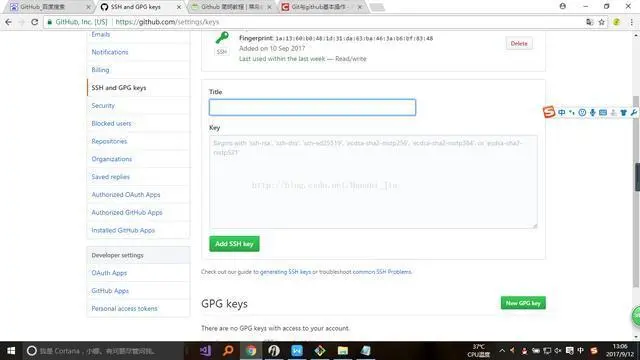This screenshot has height=360, width=640.
Task: Open the translate page icon in address bar
Action: [x=589, y=22]
